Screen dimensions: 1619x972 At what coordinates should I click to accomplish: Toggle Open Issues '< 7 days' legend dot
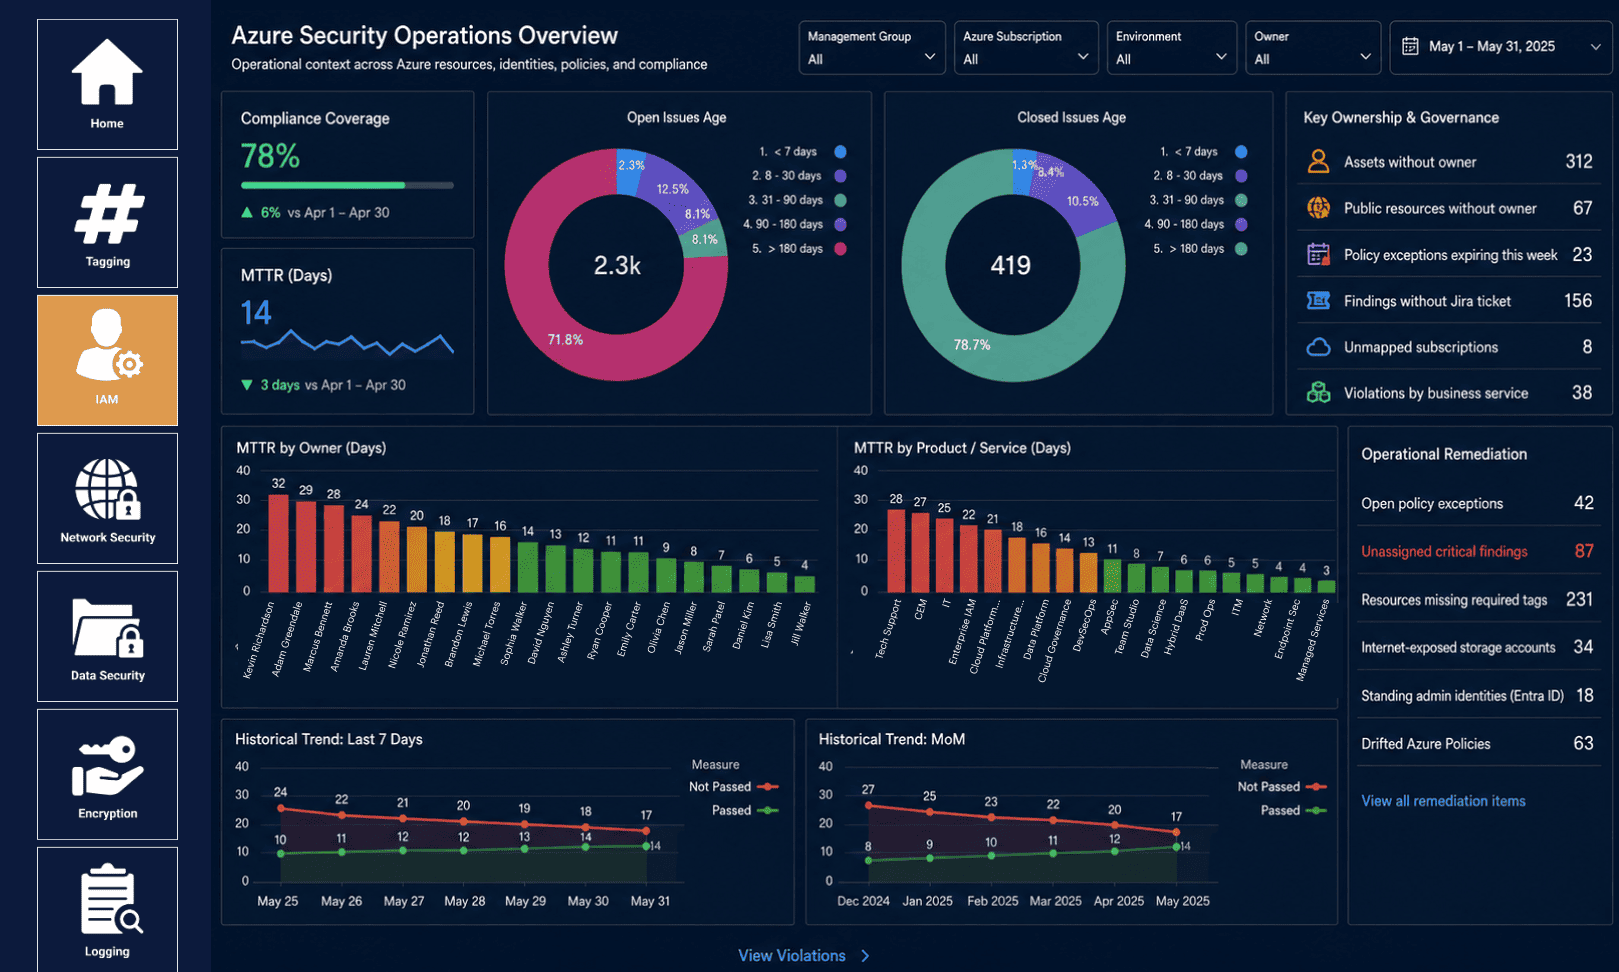pos(840,152)
